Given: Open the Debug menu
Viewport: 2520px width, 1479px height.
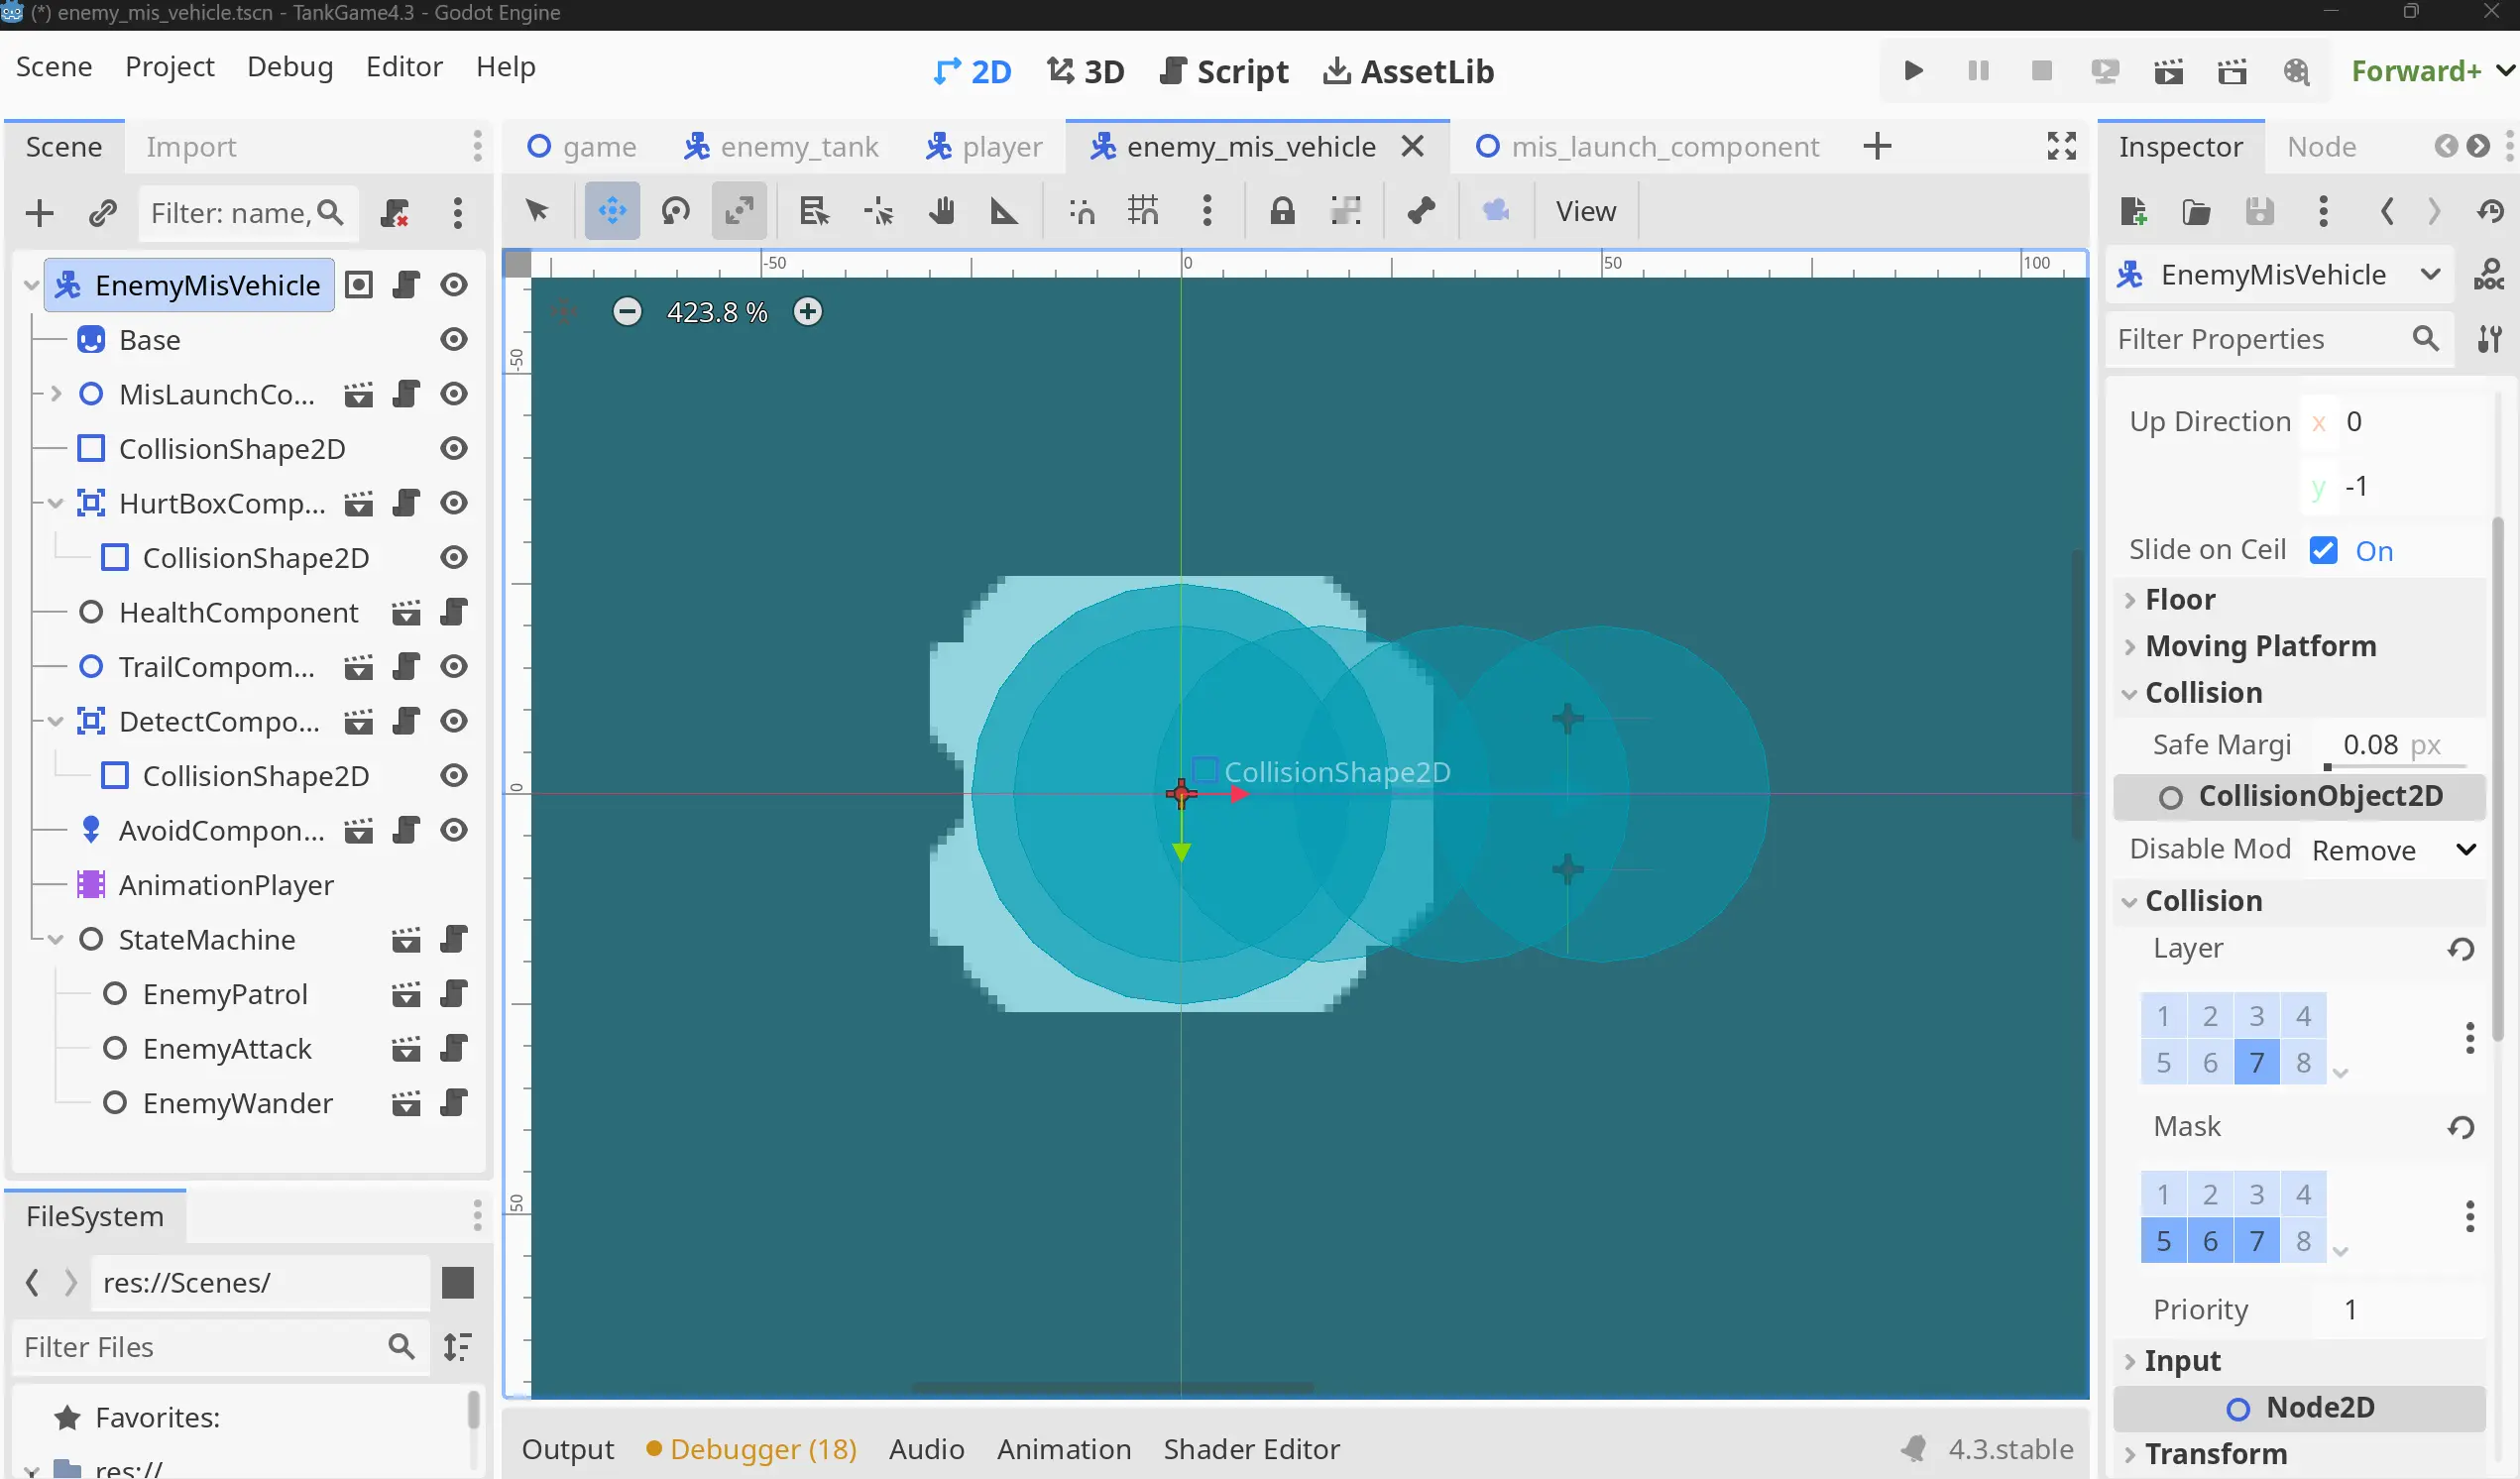Looking at the screenshot, I should [290, 67].
